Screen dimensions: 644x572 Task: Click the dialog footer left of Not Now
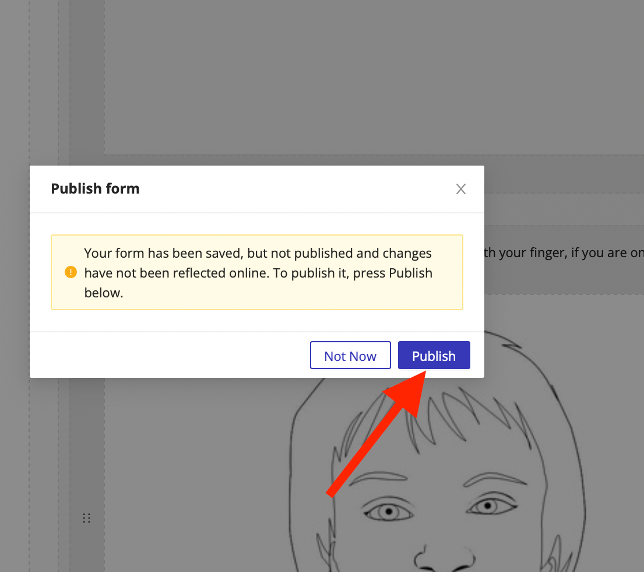170,356
